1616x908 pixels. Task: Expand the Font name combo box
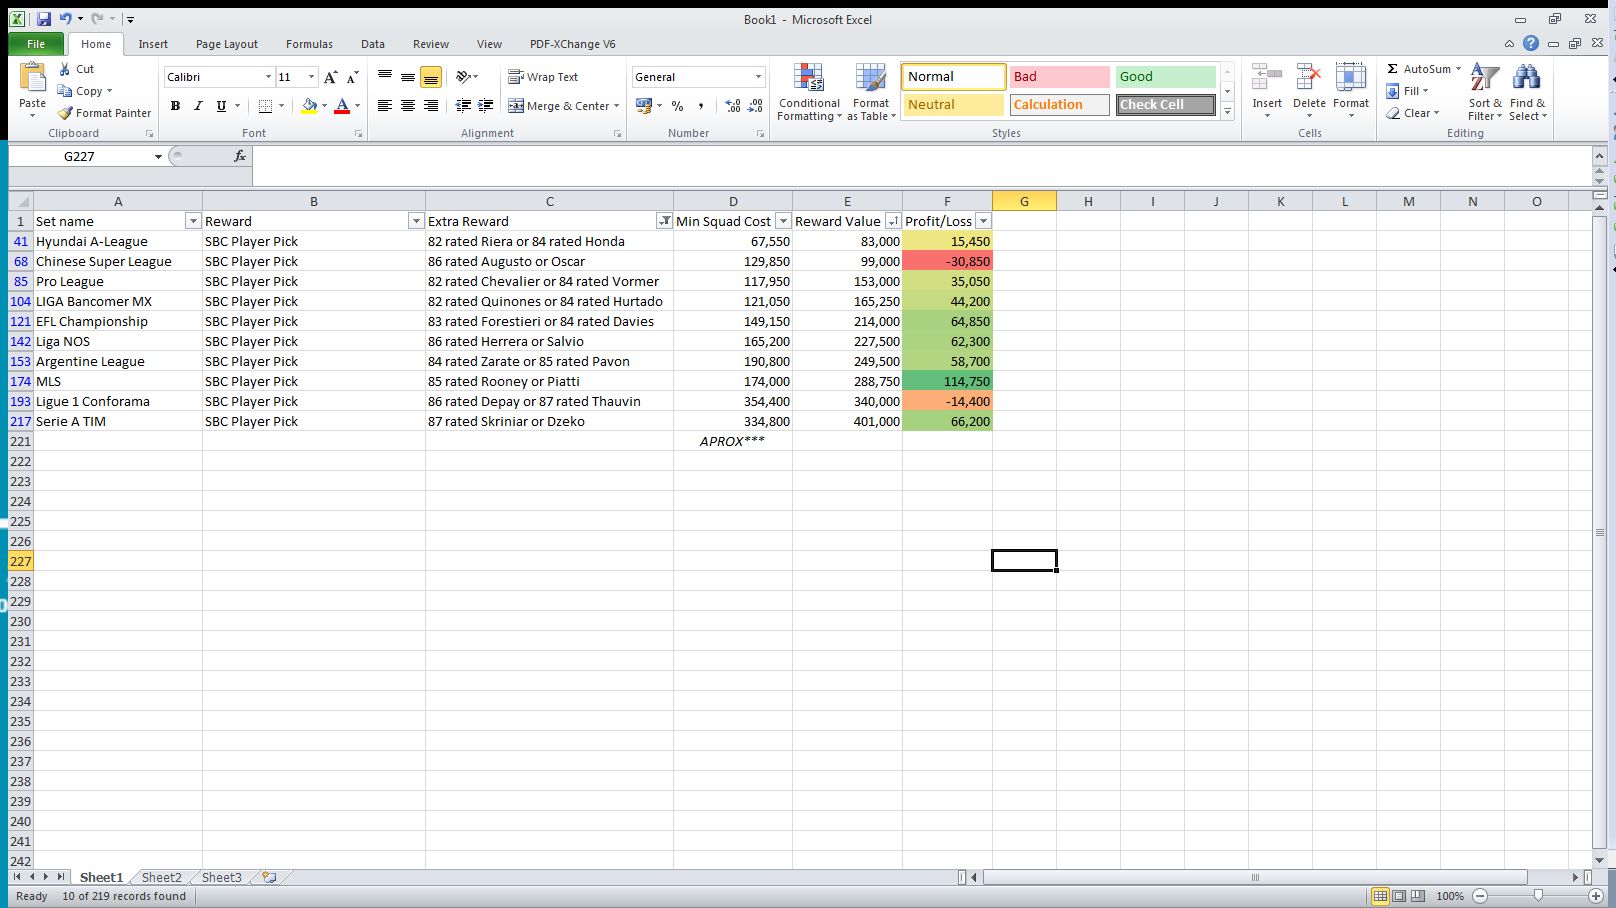[268, 77]
